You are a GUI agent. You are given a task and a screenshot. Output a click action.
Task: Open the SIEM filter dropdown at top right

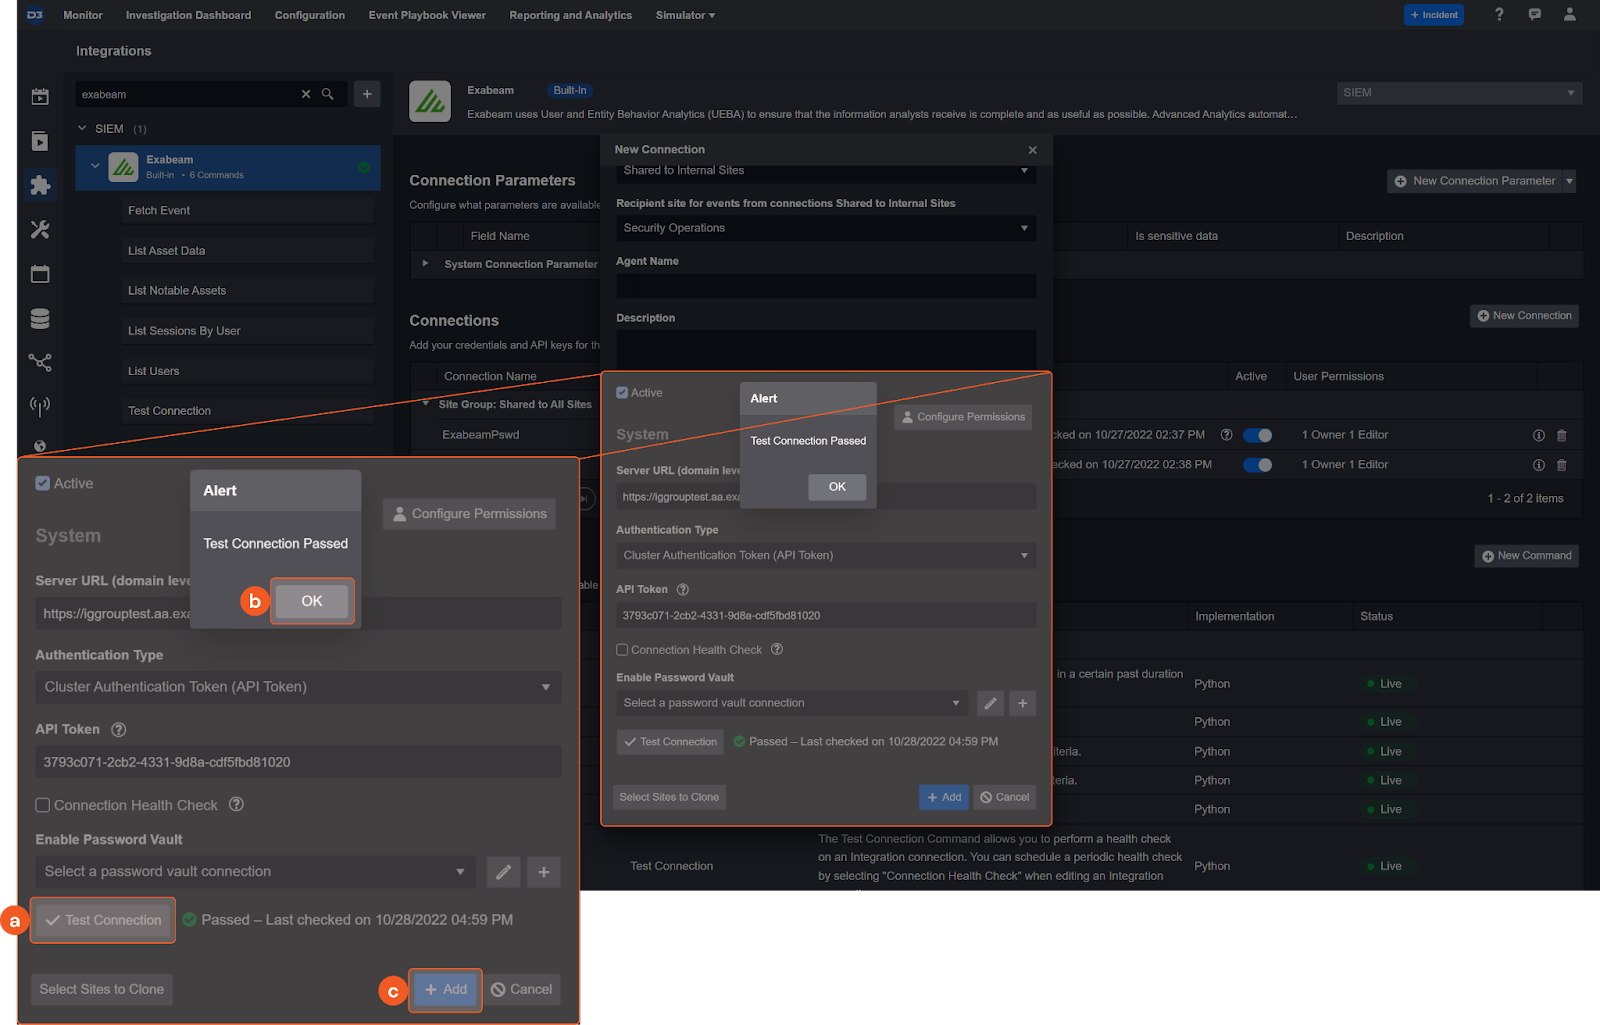[x=1459, y=93]
